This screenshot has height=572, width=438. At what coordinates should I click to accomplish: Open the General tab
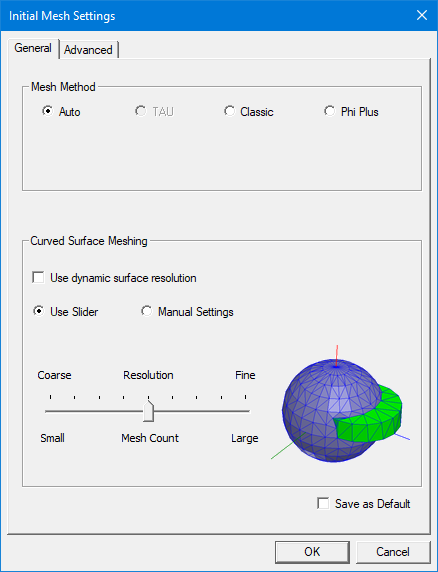[x=33, y=48]
